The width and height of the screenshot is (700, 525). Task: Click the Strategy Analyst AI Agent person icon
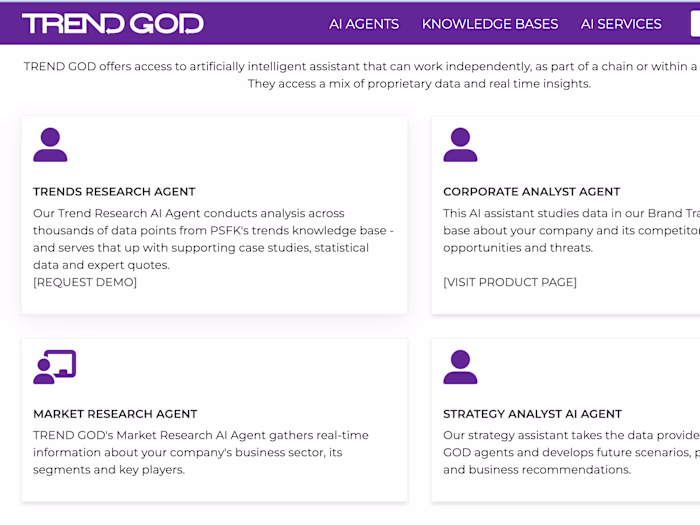(460, 367)
